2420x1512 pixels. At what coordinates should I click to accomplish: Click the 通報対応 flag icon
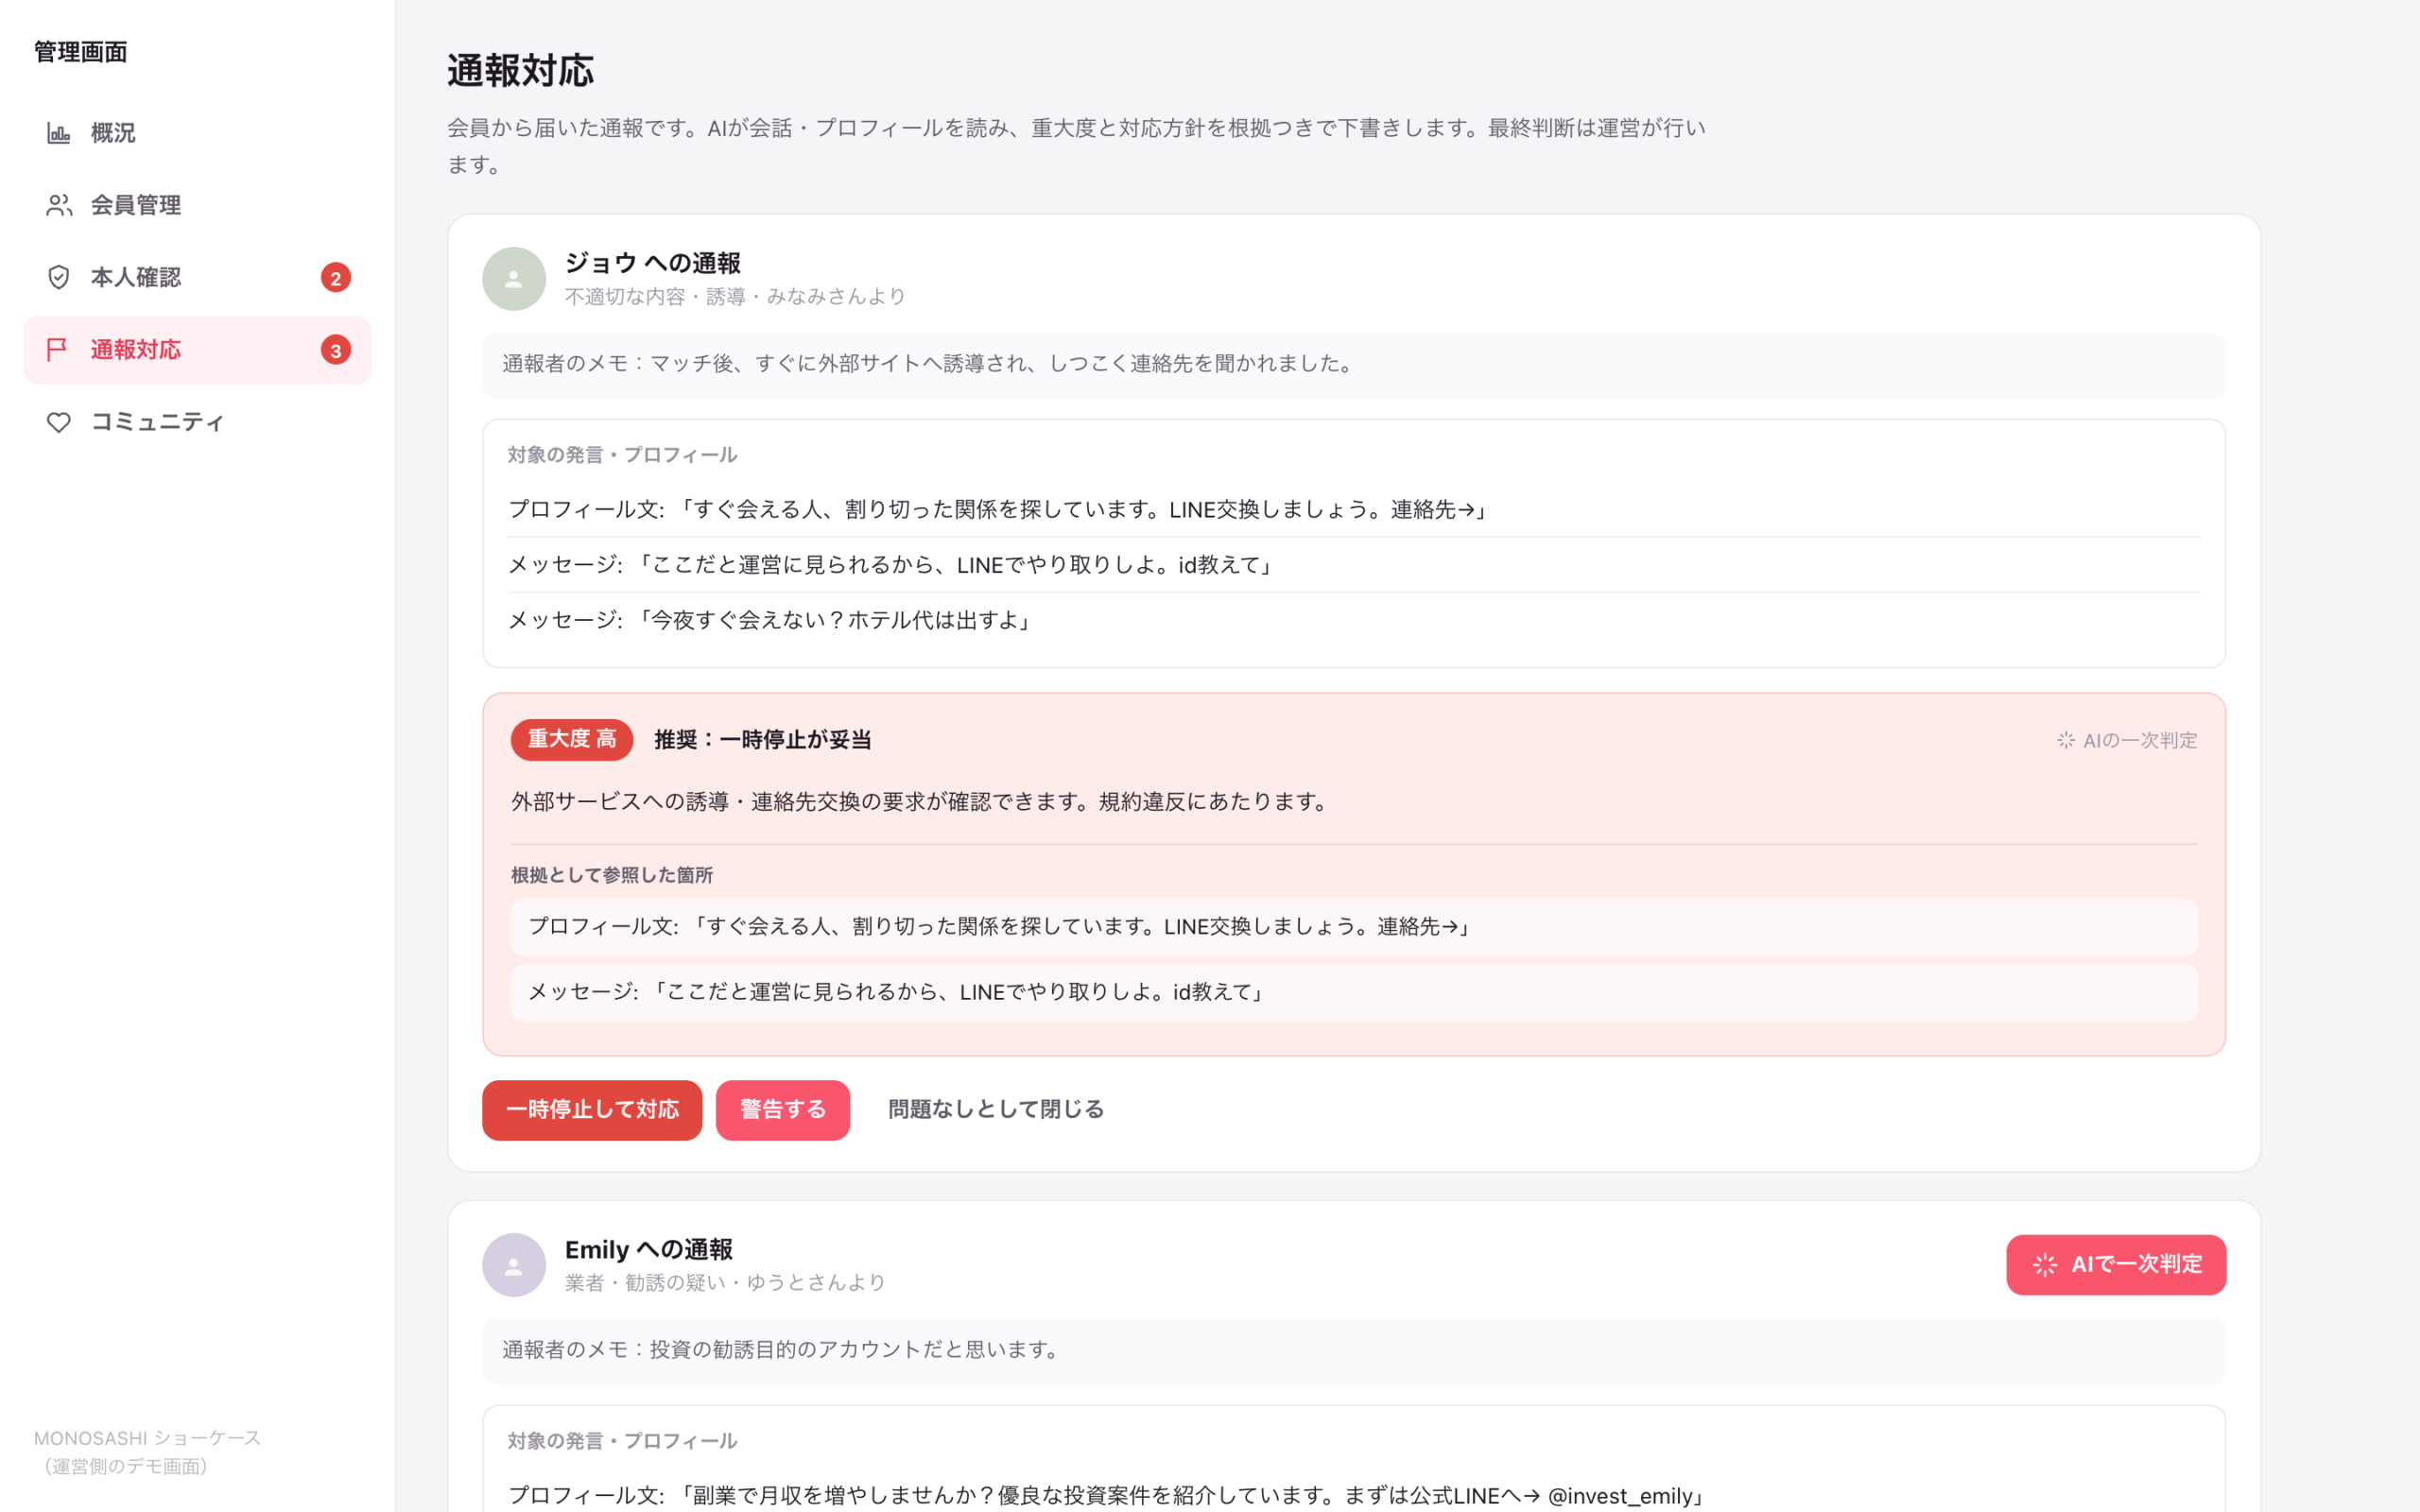[x=58, y=349]
